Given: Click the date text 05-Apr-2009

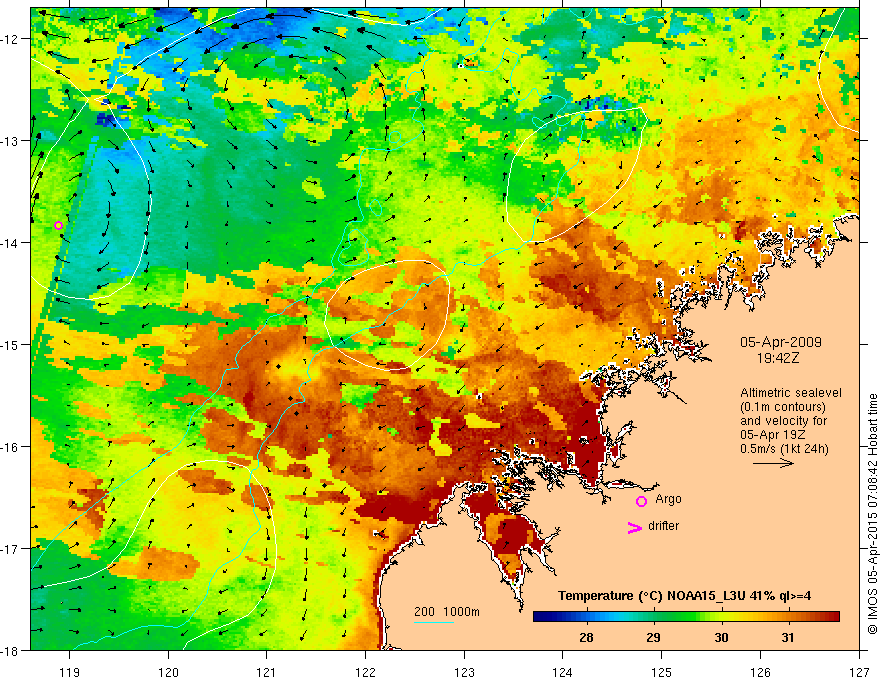Looking at the screenshot, I should tap(781, 342).
